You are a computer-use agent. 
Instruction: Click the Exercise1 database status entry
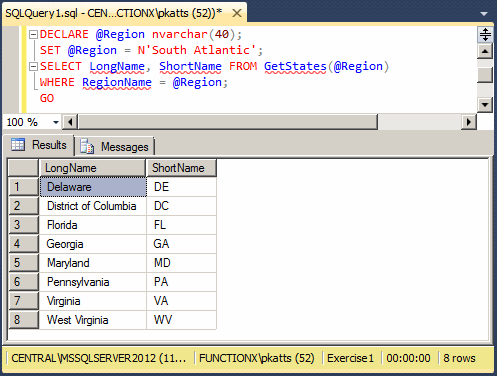coord(350,358)
